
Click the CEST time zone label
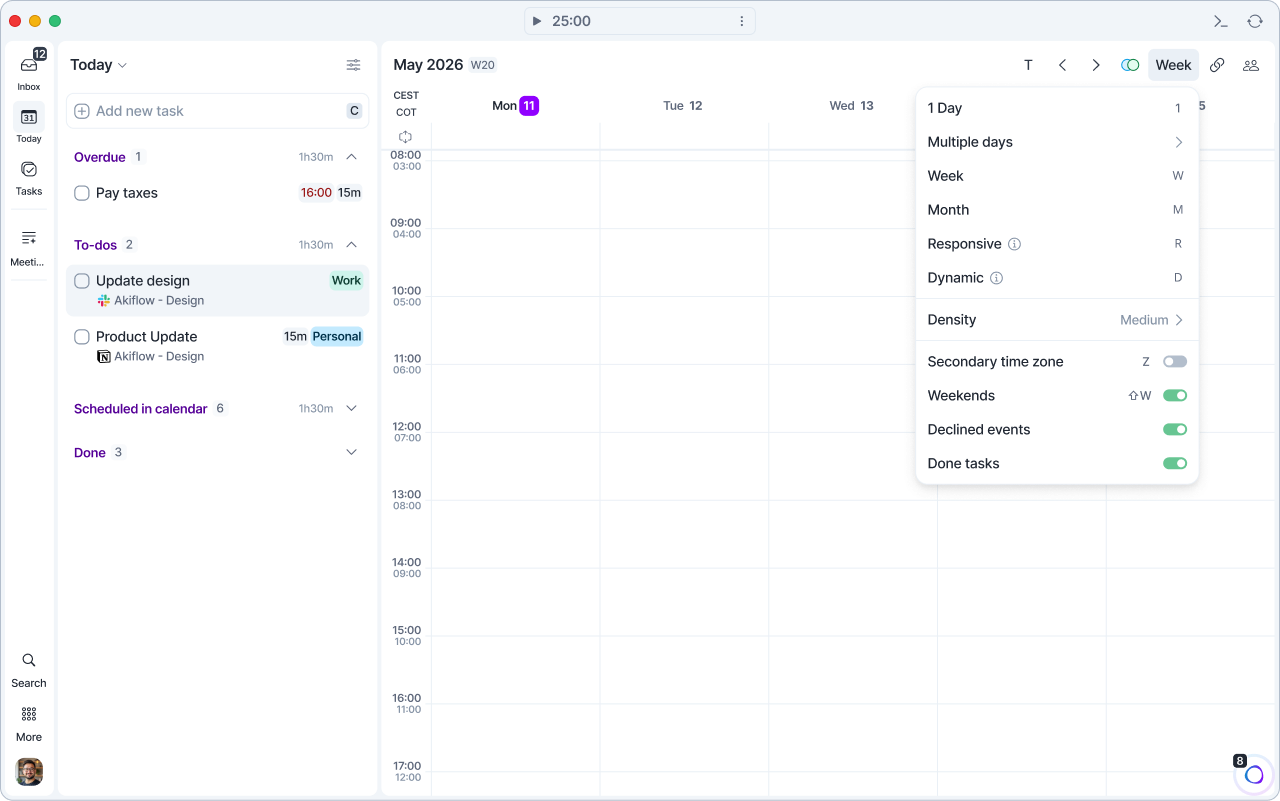pos(406,96)
